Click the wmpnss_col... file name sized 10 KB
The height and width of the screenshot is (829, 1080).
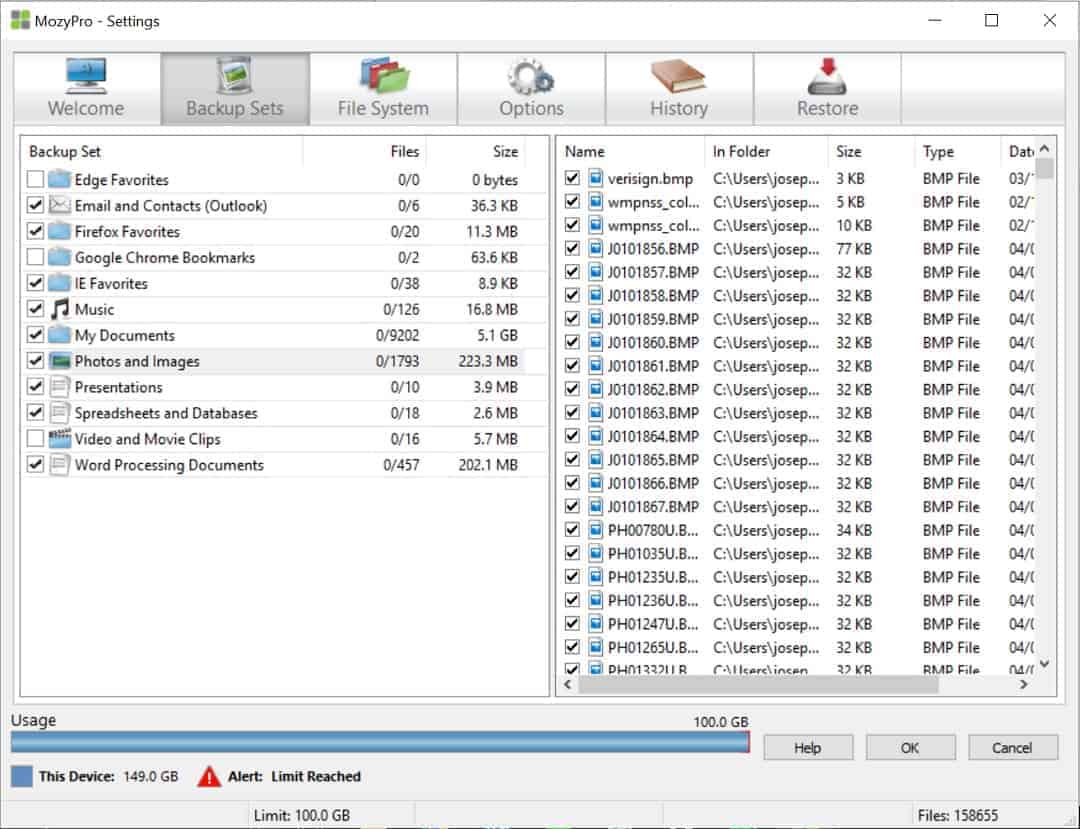(x=654, y=225)
